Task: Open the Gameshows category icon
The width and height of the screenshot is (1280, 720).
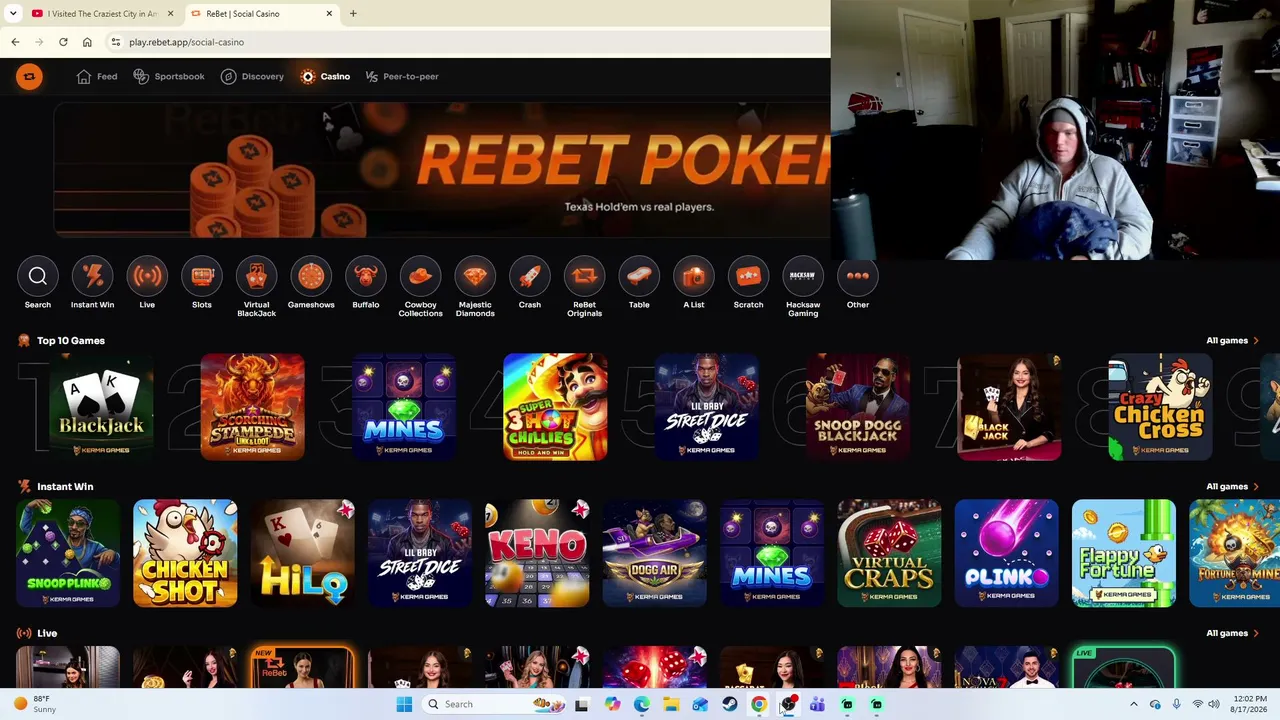Action: click(311, 276)
